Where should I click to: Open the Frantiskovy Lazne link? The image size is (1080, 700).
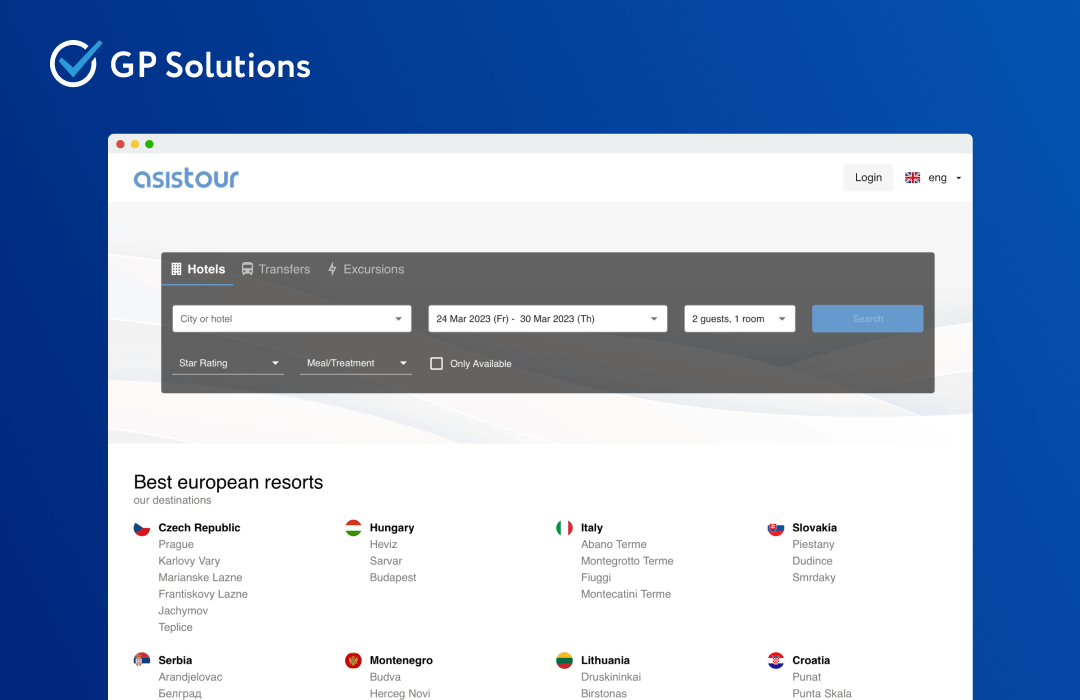coord(203,594)
